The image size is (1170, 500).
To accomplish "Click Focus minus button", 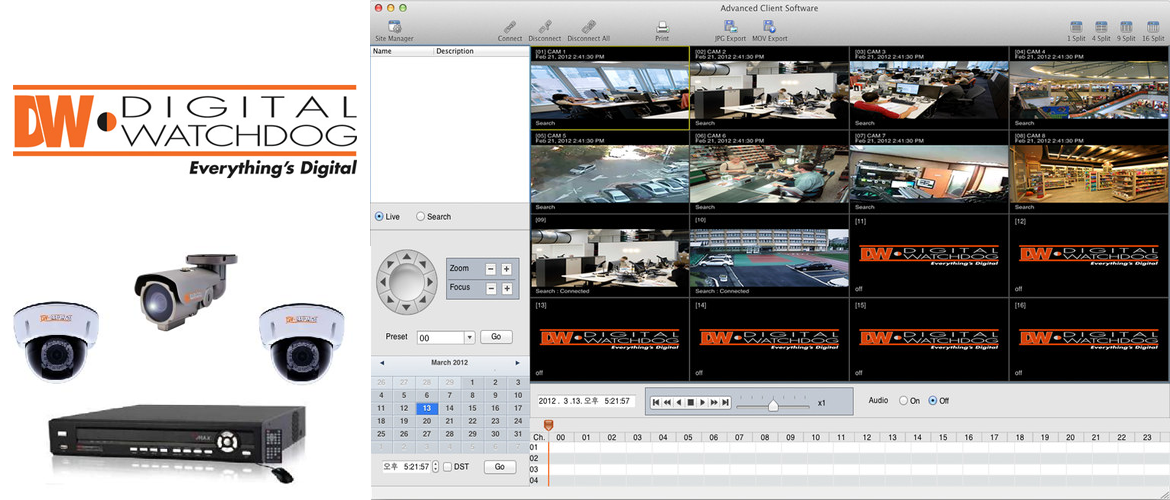I will (491, 288).
